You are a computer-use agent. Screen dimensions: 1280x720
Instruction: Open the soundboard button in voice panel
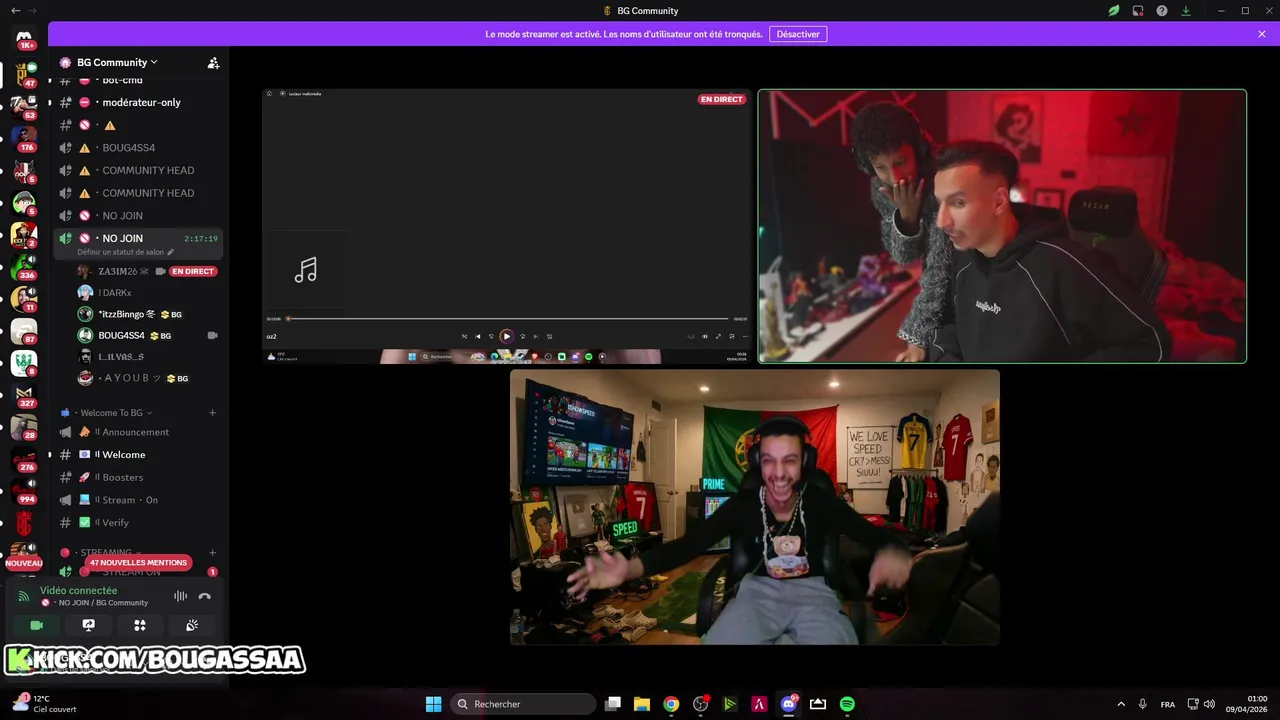pyautogui.click(x=192, y=625)
